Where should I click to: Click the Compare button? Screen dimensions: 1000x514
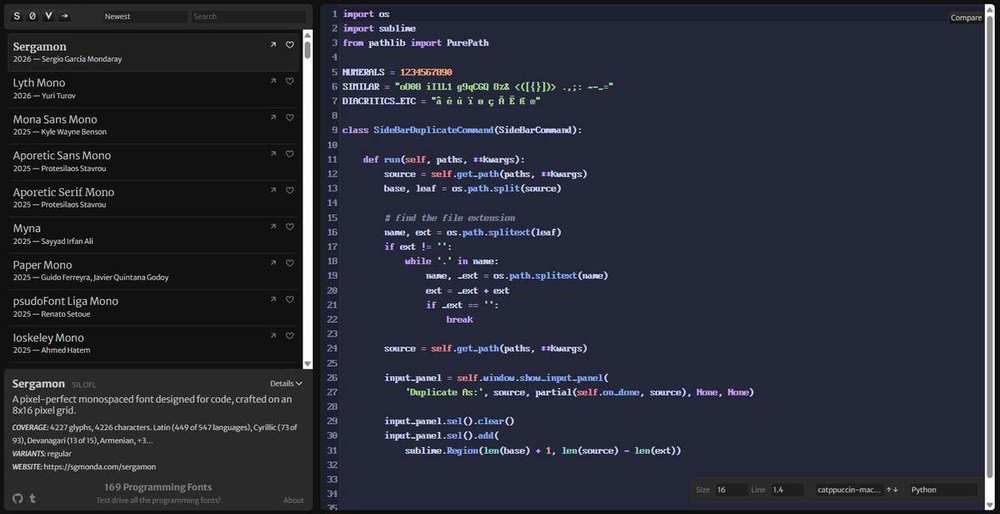click(x=966, y=18)
